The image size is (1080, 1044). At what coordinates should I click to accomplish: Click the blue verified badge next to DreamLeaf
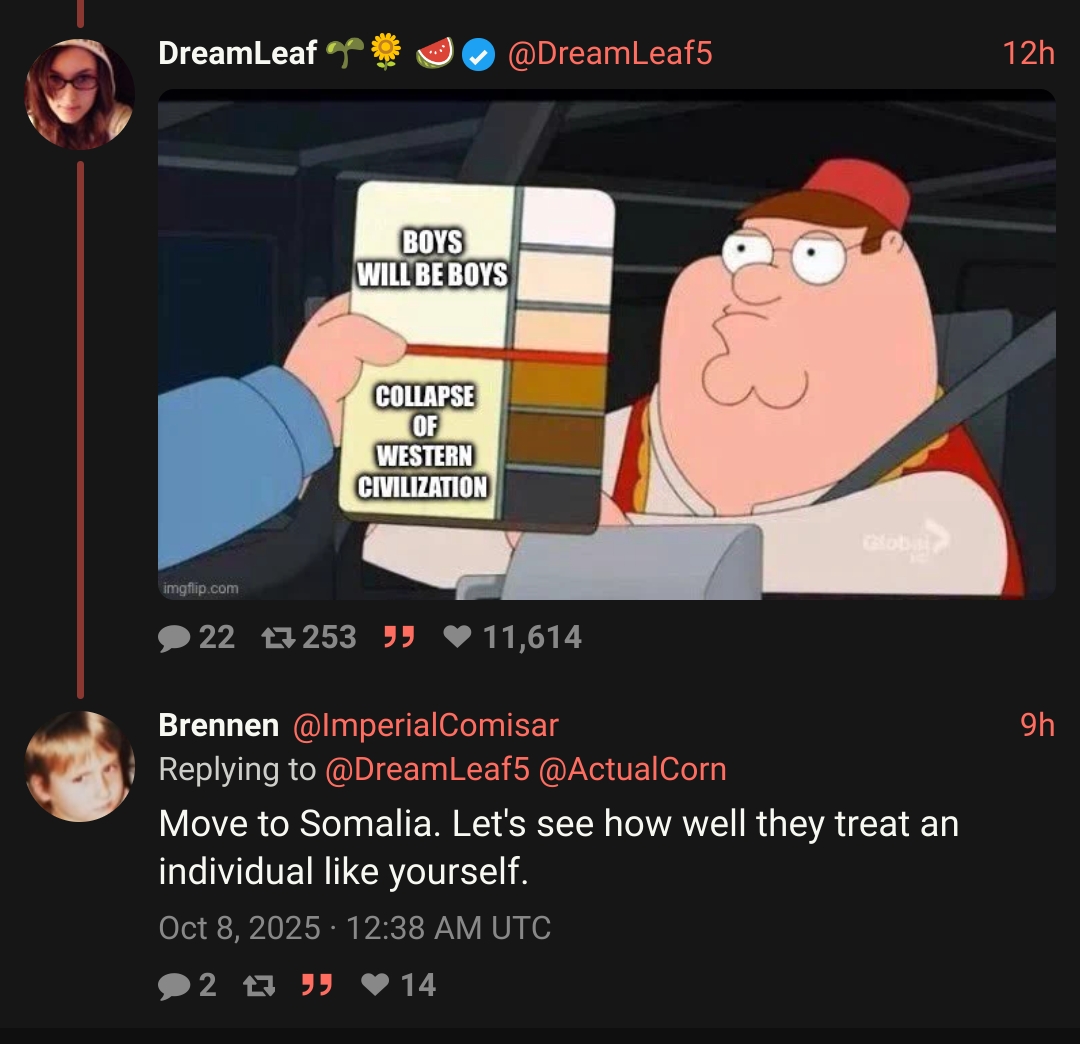(478, 54)
